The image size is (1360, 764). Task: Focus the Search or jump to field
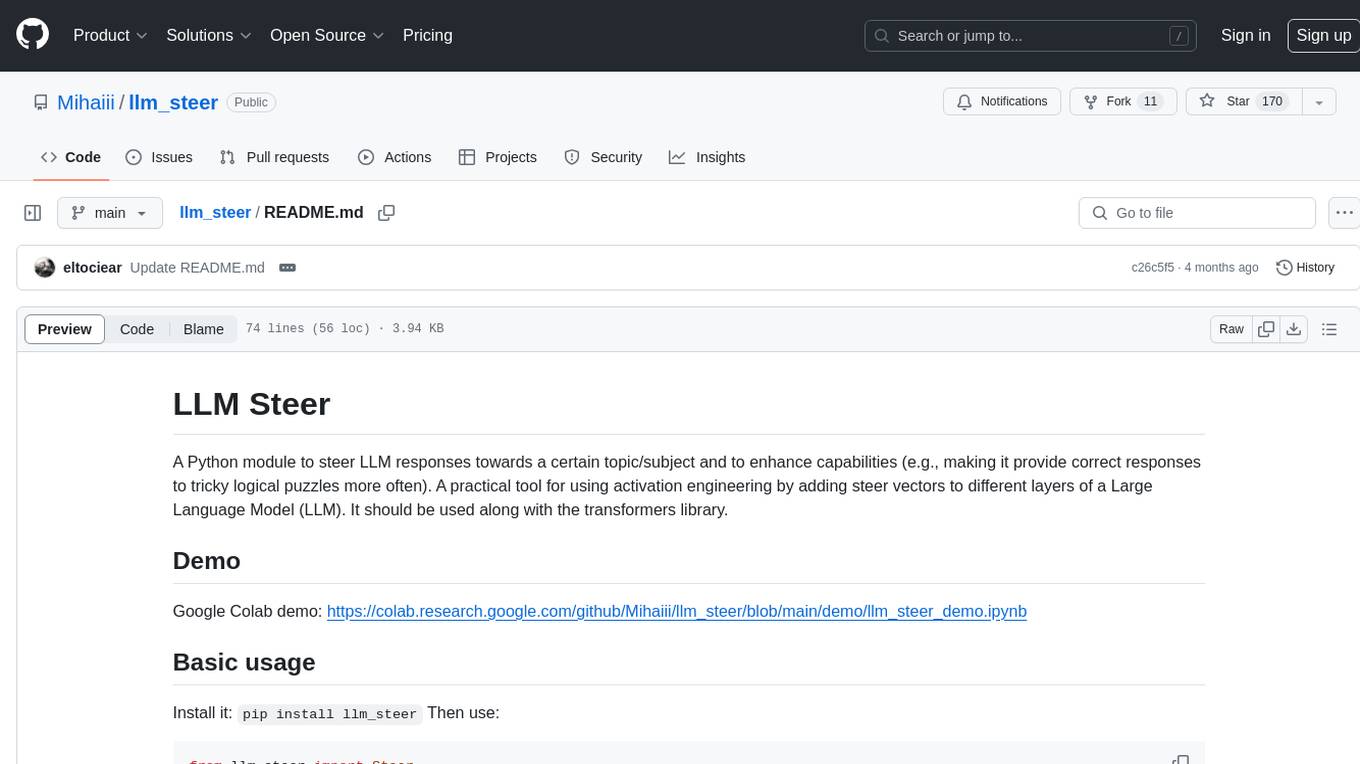tap(1031, 36)
